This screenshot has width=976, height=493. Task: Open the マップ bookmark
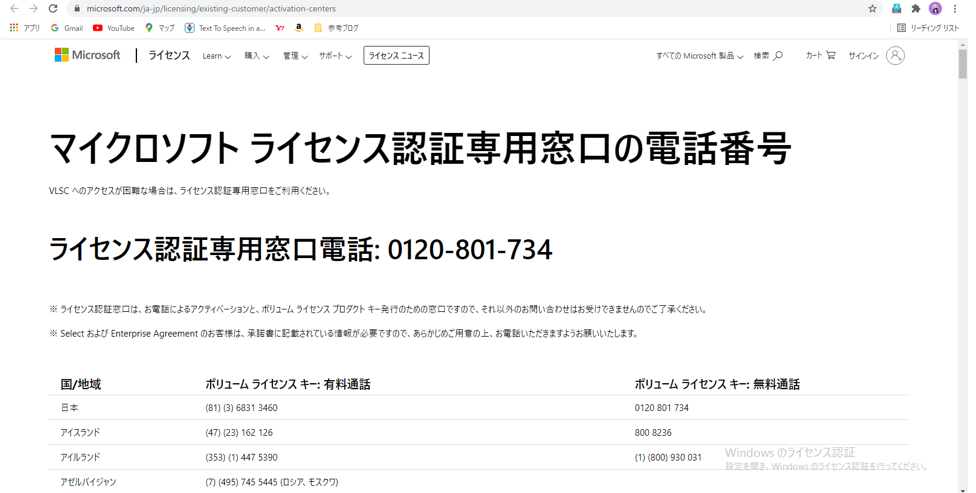pyautogui.click(x=159, y=28)
